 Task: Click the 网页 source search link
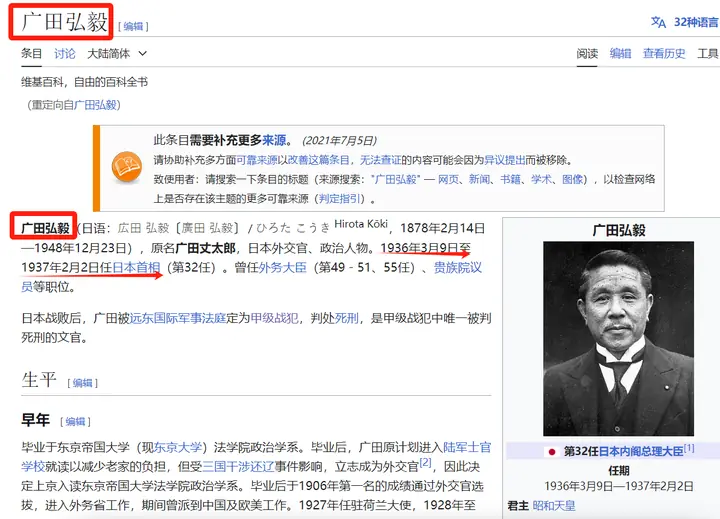448,179
